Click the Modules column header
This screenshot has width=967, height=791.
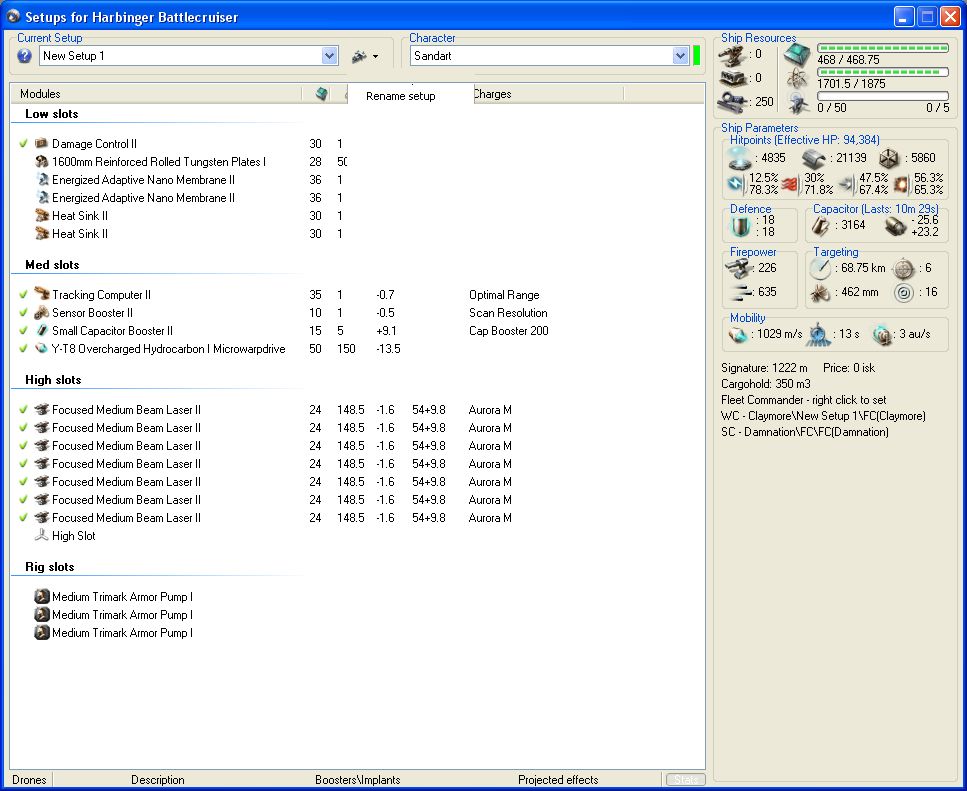tap(156, 94)
